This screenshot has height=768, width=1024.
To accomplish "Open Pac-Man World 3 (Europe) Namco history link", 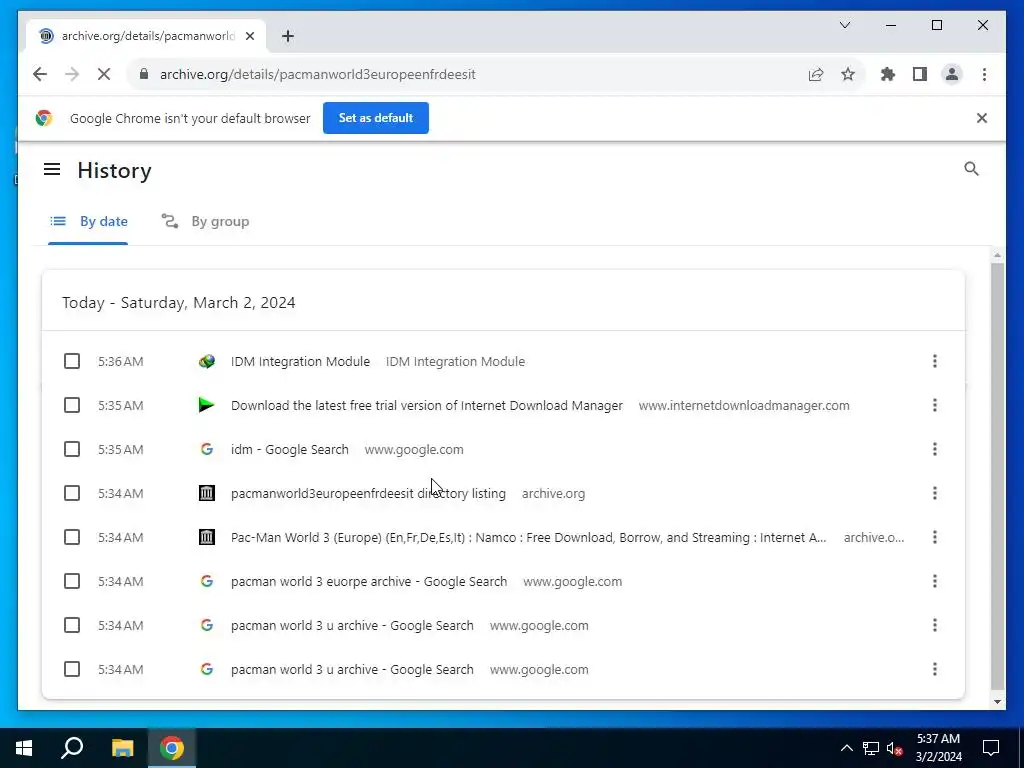I will [528, 537].
